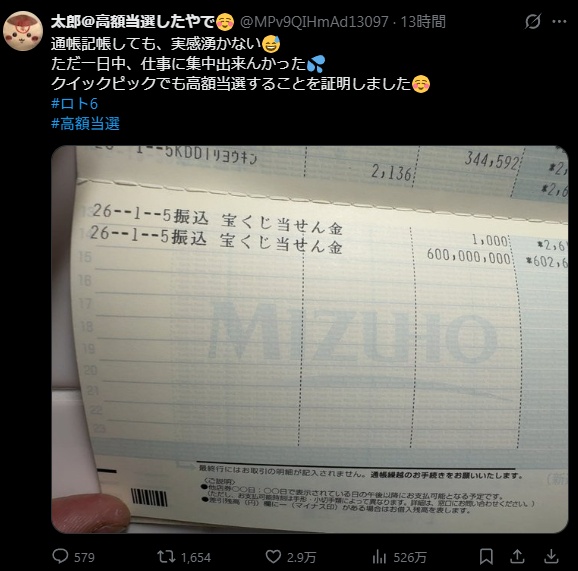The height and width of the screenshot is (571, 578).
Task: Repost using the retweet icon
Action: (166, 556)
